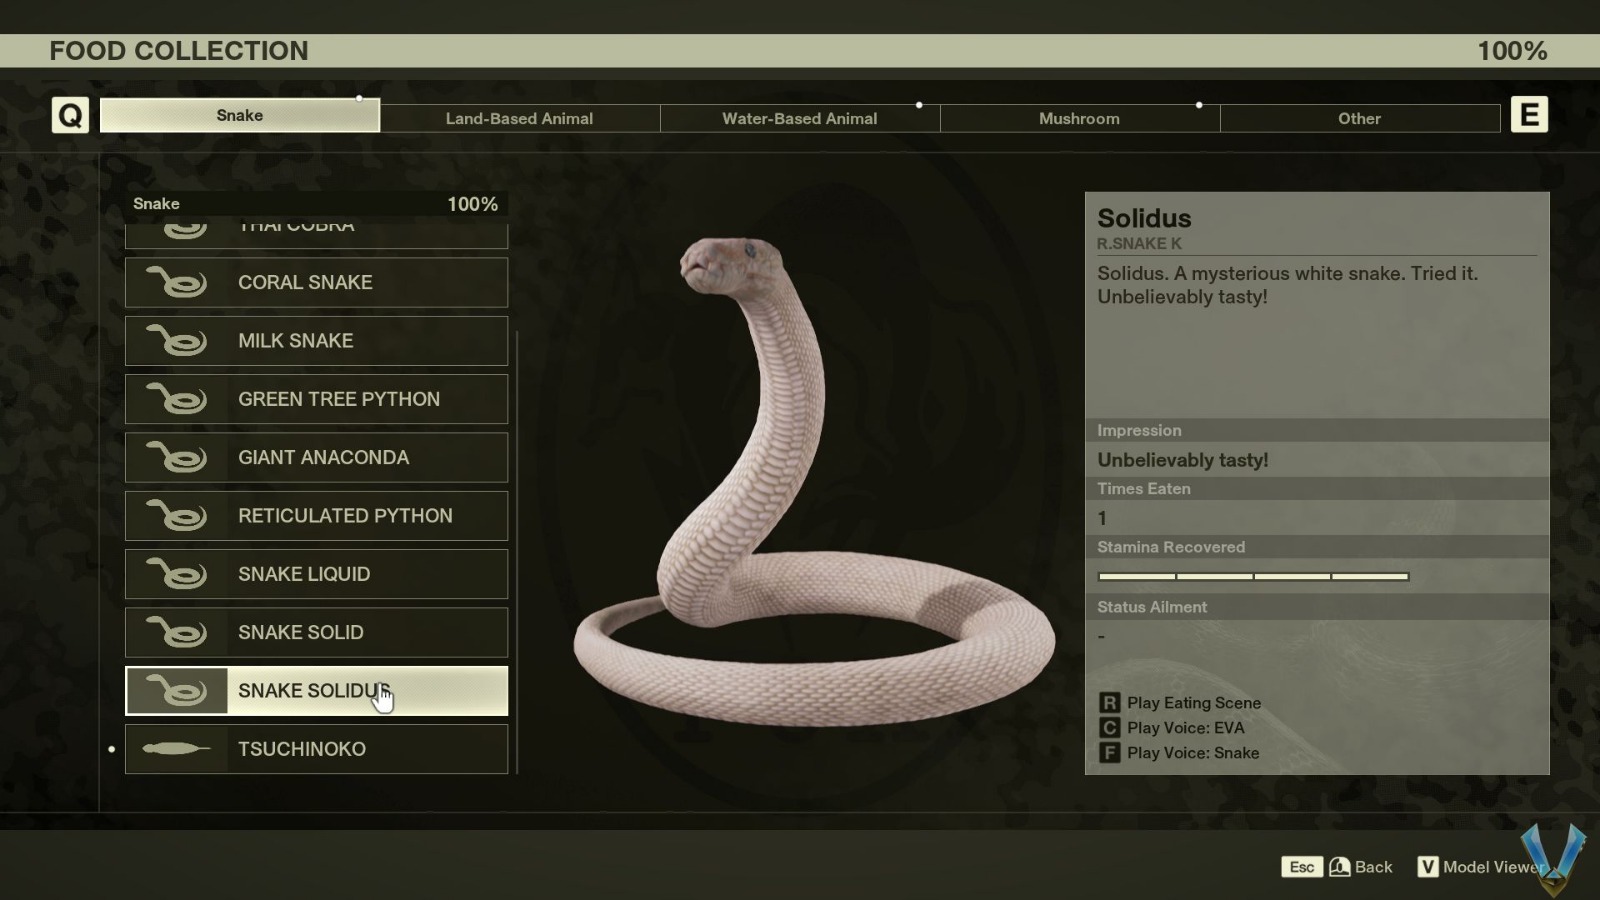
Task: Click the E next-category key icon
Action: click(x=1529, y=115)
